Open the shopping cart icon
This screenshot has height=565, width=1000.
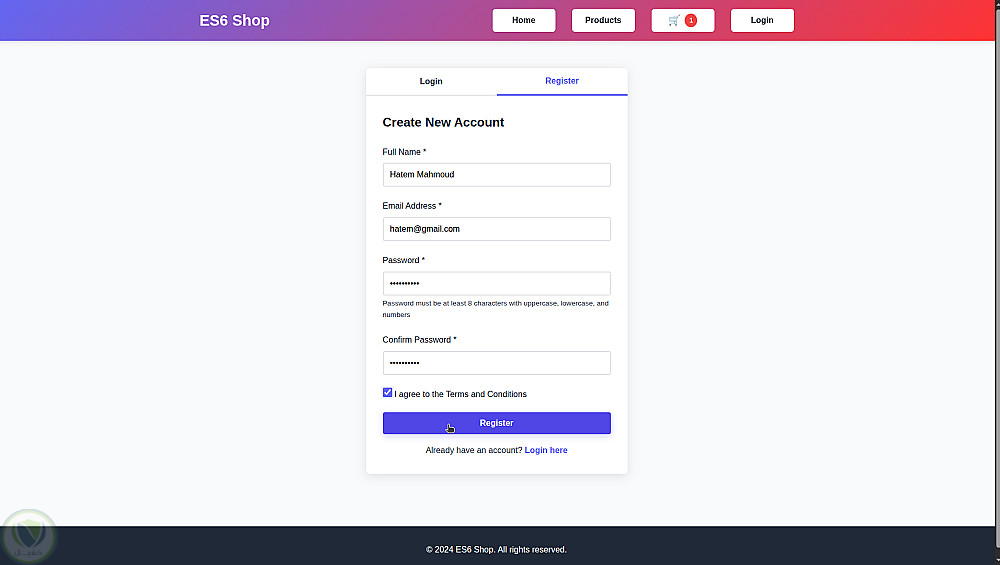674,21
